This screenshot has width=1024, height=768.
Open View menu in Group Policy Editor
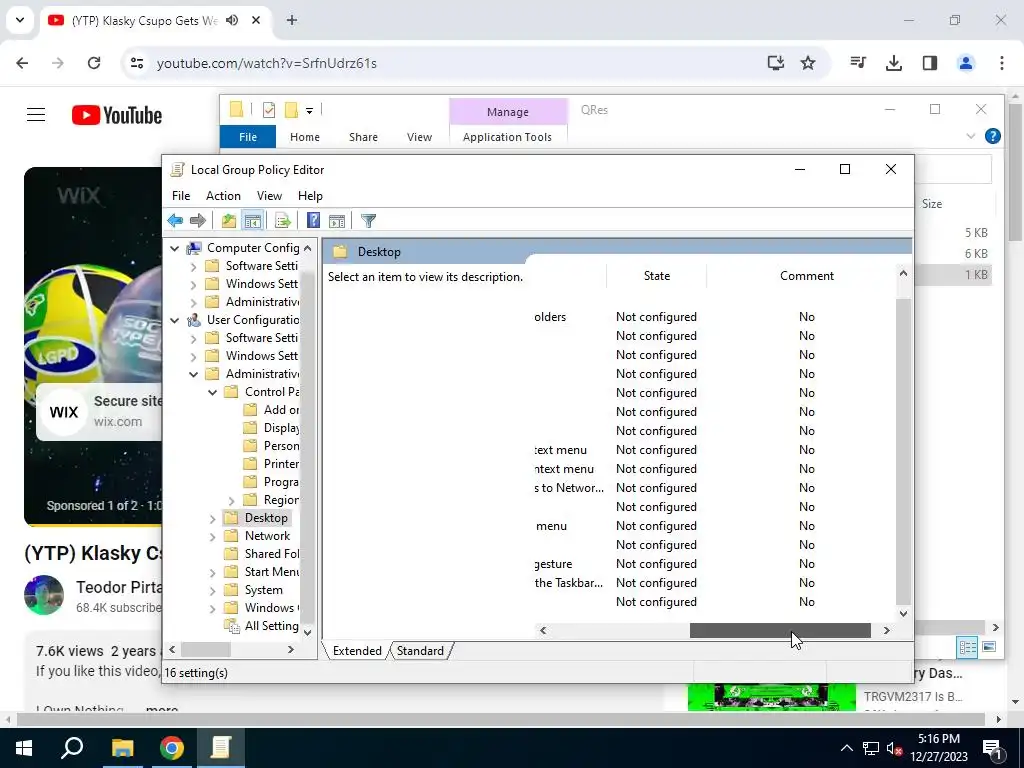269,196
